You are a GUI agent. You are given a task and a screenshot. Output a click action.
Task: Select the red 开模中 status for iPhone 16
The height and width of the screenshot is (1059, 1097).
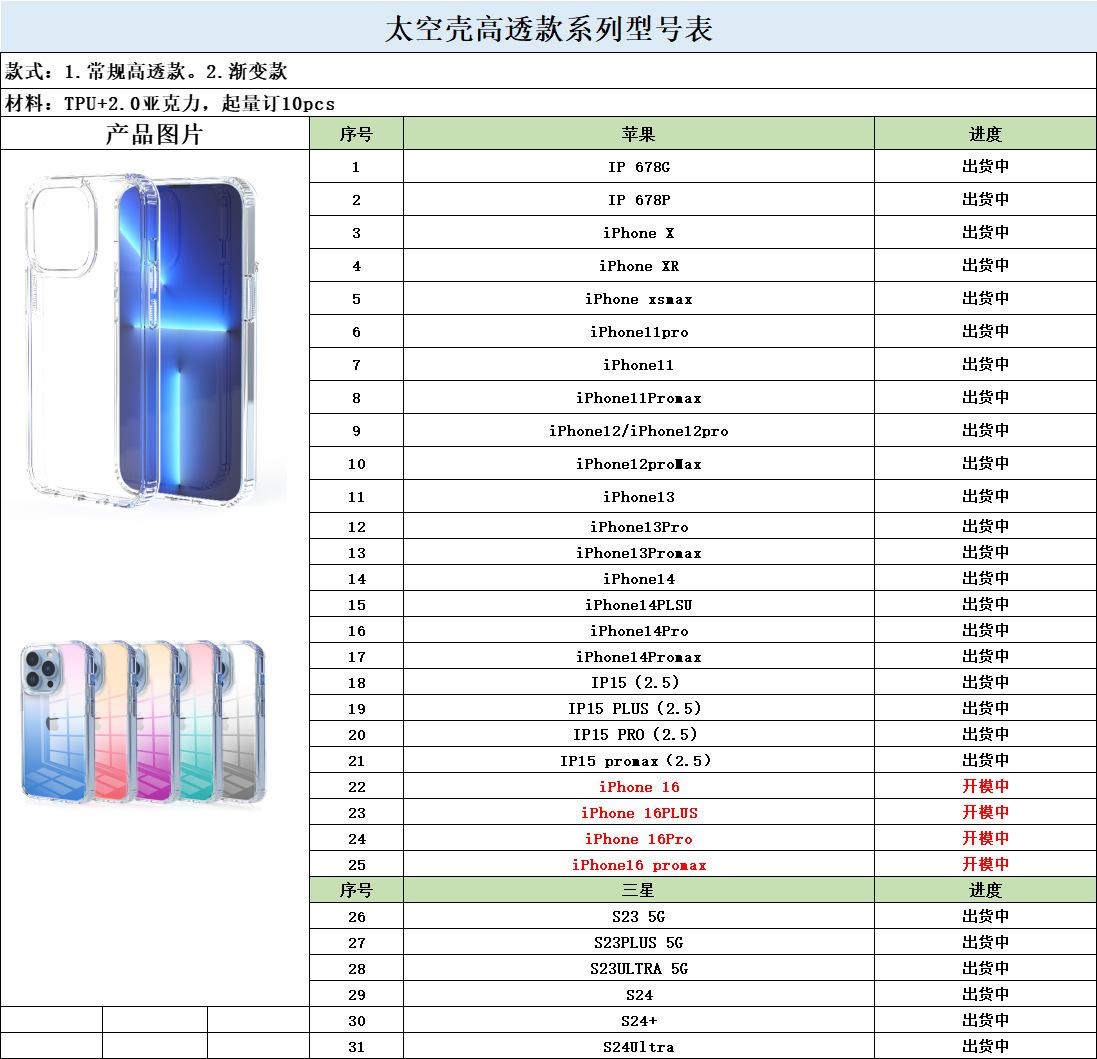click(985, 786)
